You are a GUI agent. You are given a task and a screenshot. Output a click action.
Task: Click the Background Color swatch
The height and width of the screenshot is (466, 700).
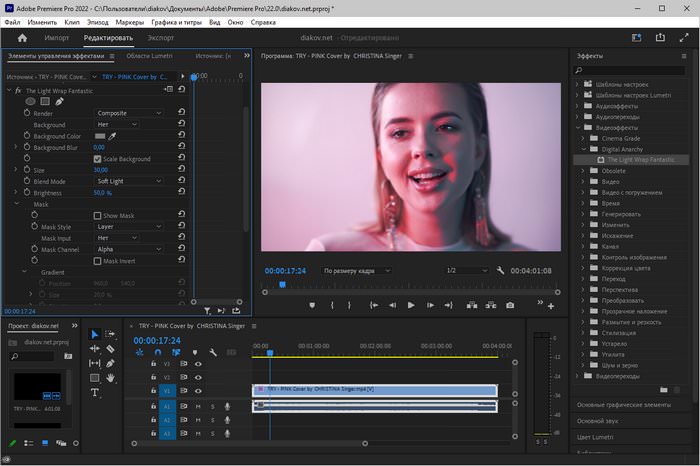[100, 136]
